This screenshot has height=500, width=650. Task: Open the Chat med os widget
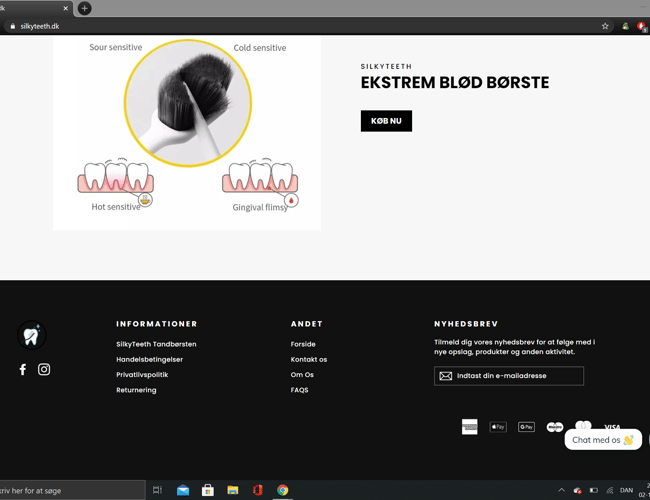(x=603, y=440)
